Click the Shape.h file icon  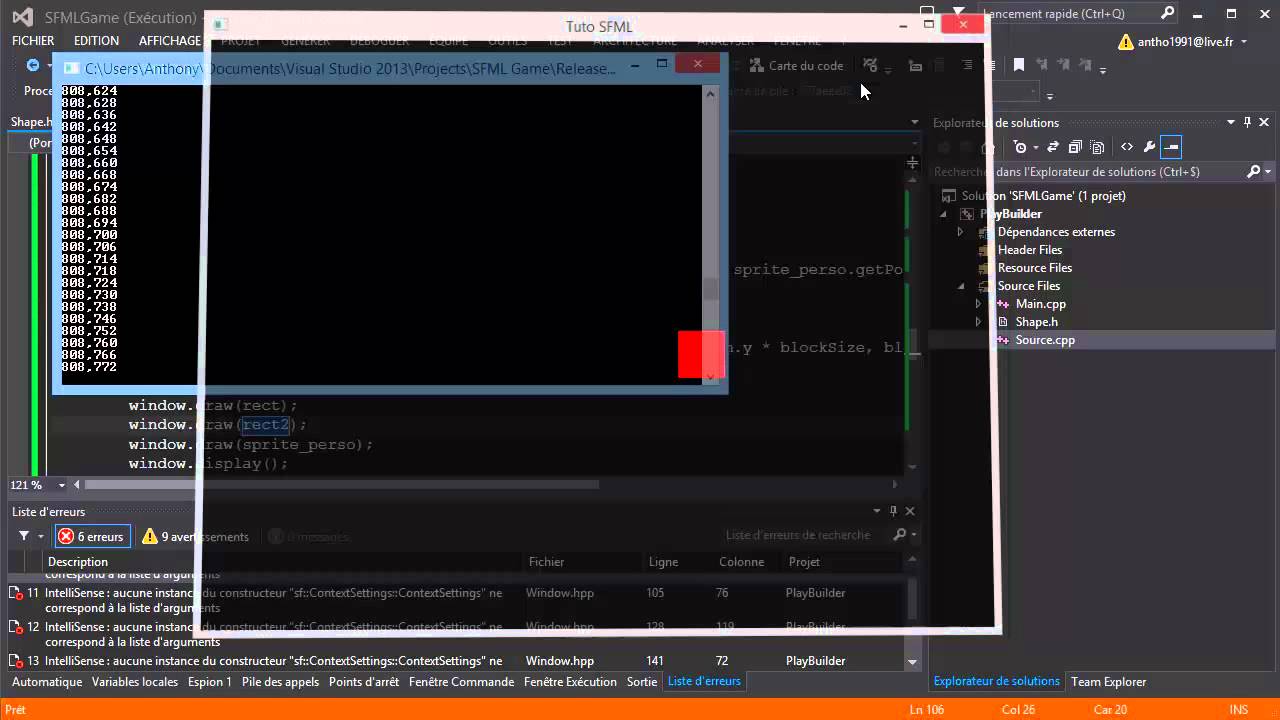[x=1003, y=322]
